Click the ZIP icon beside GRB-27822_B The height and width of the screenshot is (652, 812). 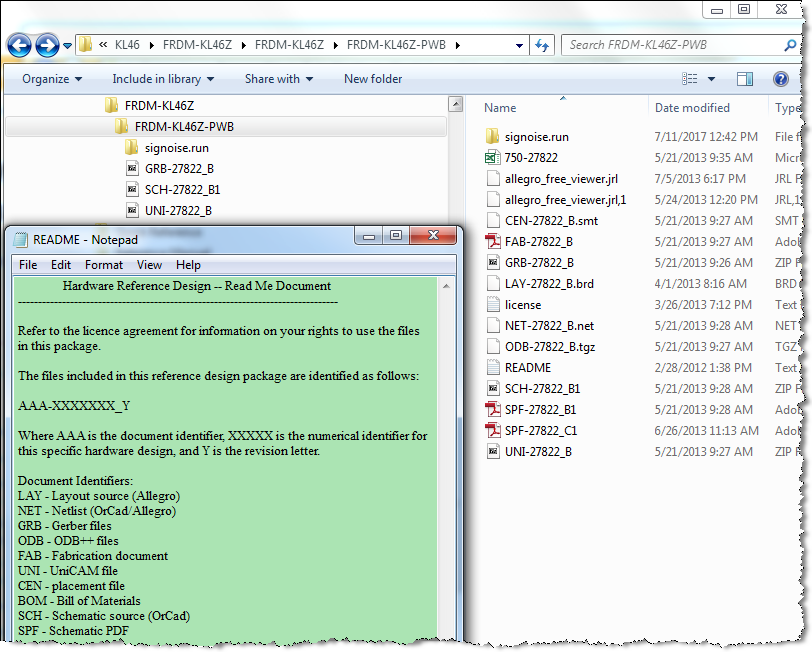pos(494,262)
